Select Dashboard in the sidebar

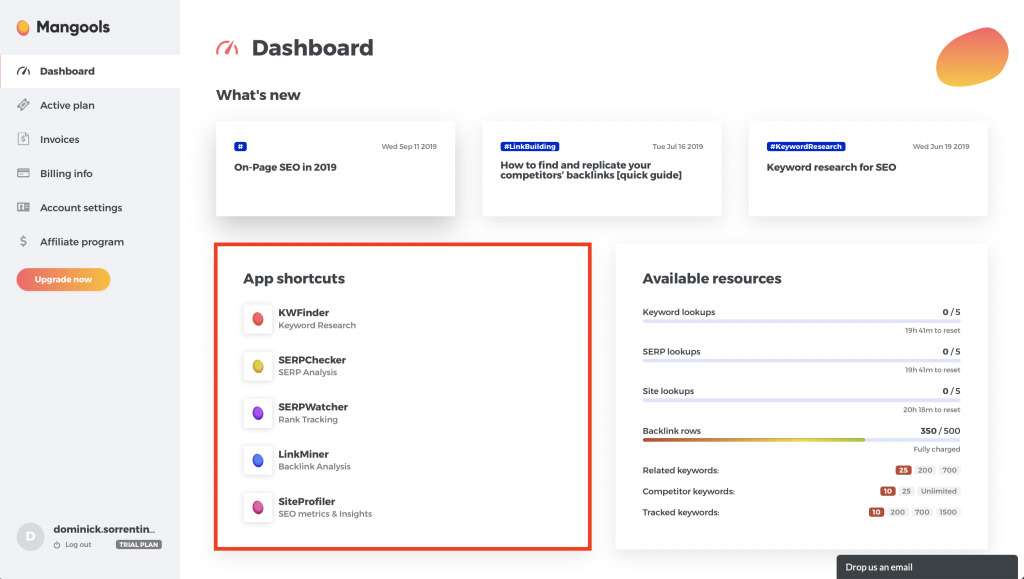click(x=67, y=71)
